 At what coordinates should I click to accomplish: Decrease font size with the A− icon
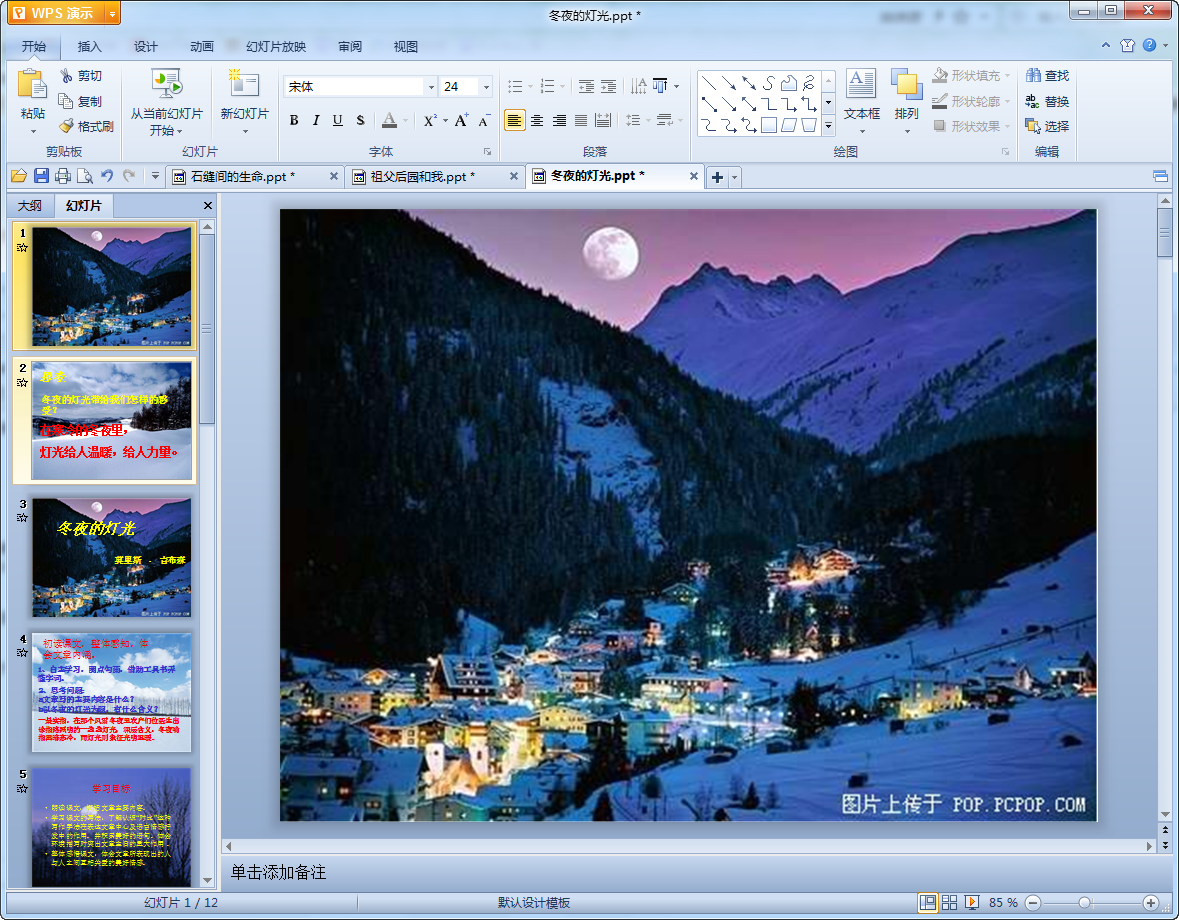(484, 120)
